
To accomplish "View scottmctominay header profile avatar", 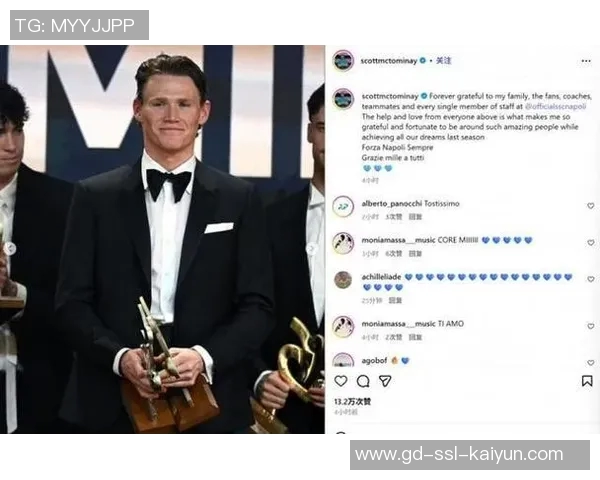I will point(343,60).
